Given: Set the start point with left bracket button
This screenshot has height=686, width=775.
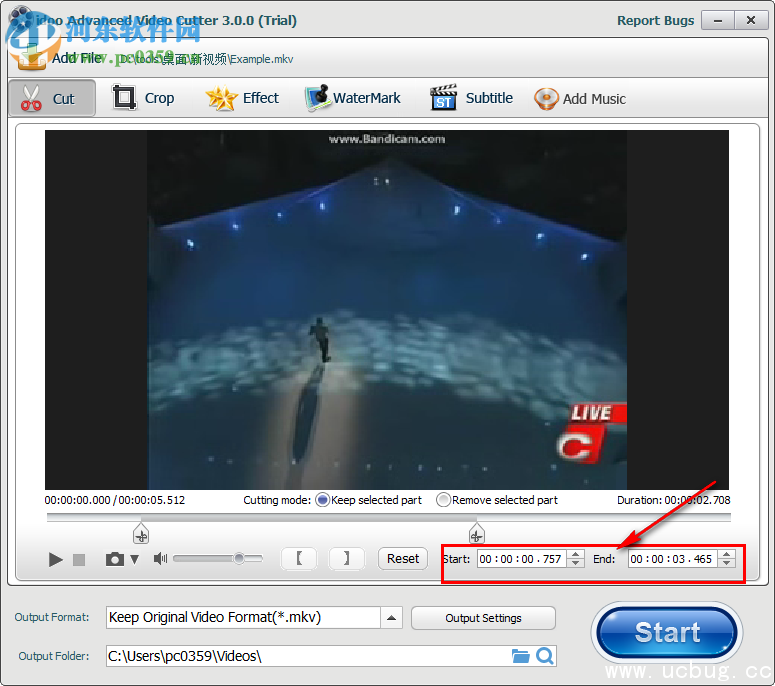Looking at the screenshot, I should tap(299, 558).
